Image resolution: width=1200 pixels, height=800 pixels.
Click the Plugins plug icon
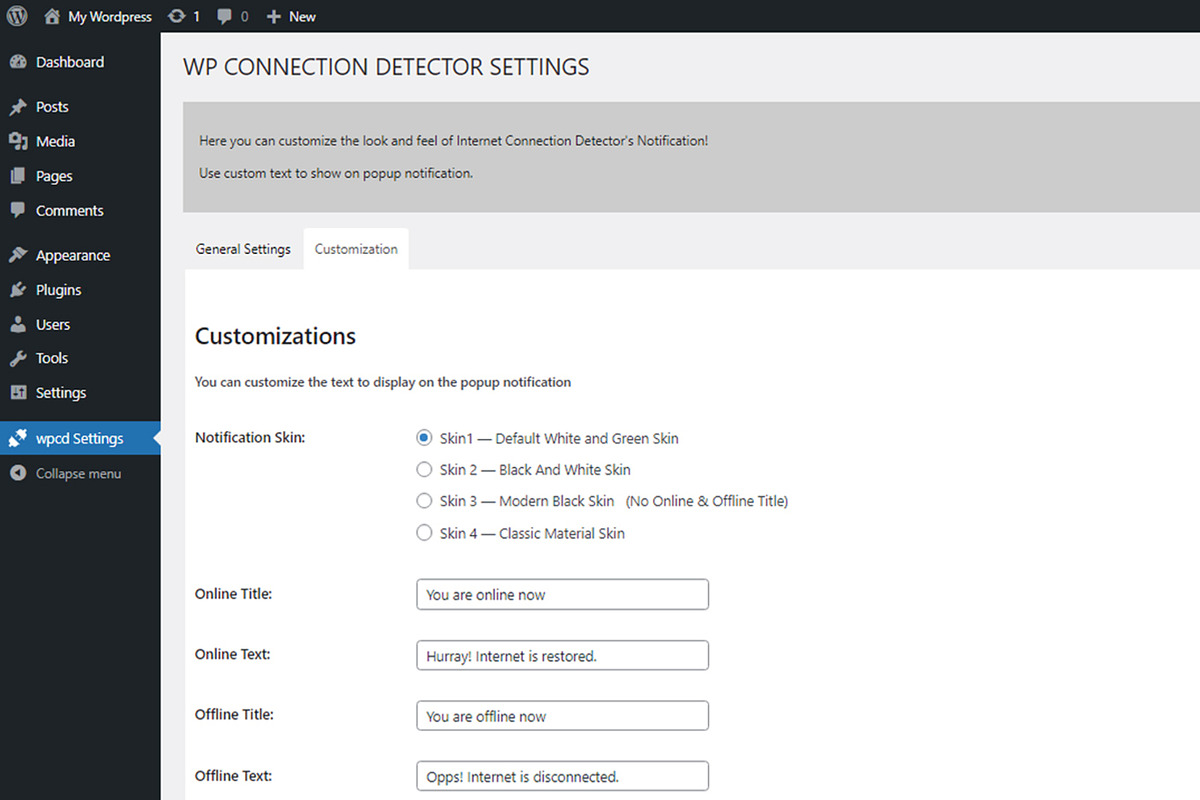pos(18,290)
